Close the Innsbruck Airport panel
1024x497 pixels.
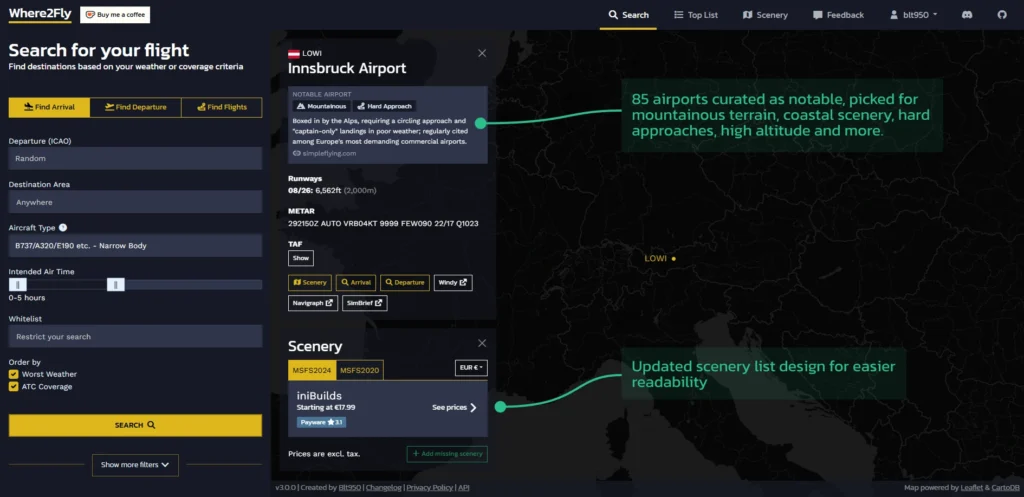pyautogui.click(x=482, y=53)
